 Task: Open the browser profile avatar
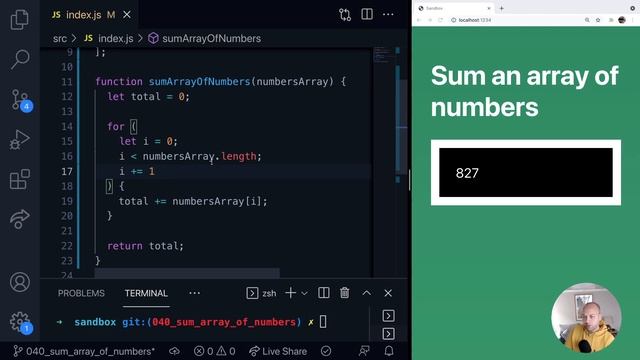(622, 20)
